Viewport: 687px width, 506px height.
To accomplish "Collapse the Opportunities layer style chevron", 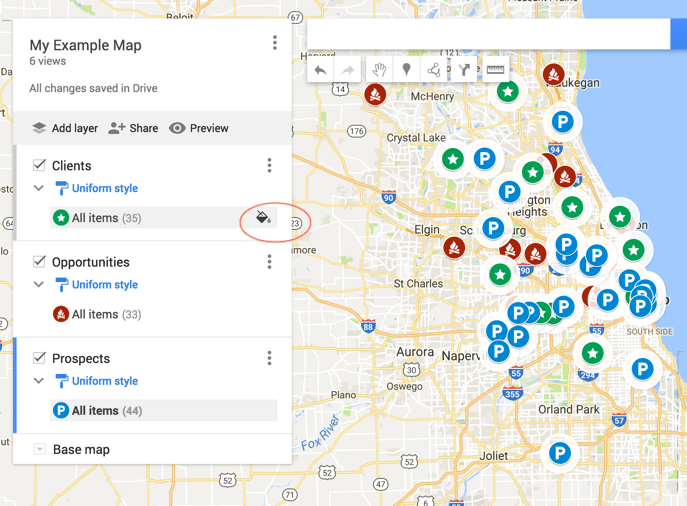I will click(x=39, y=284).
